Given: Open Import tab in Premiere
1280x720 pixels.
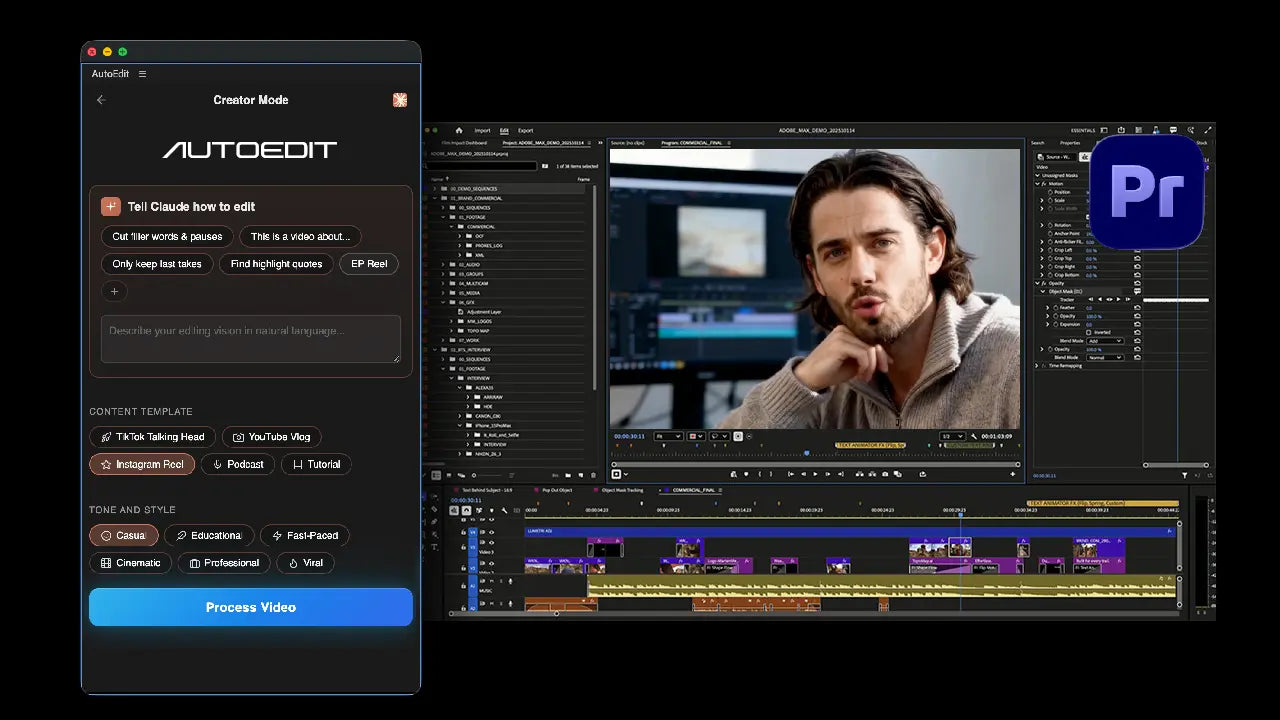Looking at the screenshot, I should click(482, 130).
